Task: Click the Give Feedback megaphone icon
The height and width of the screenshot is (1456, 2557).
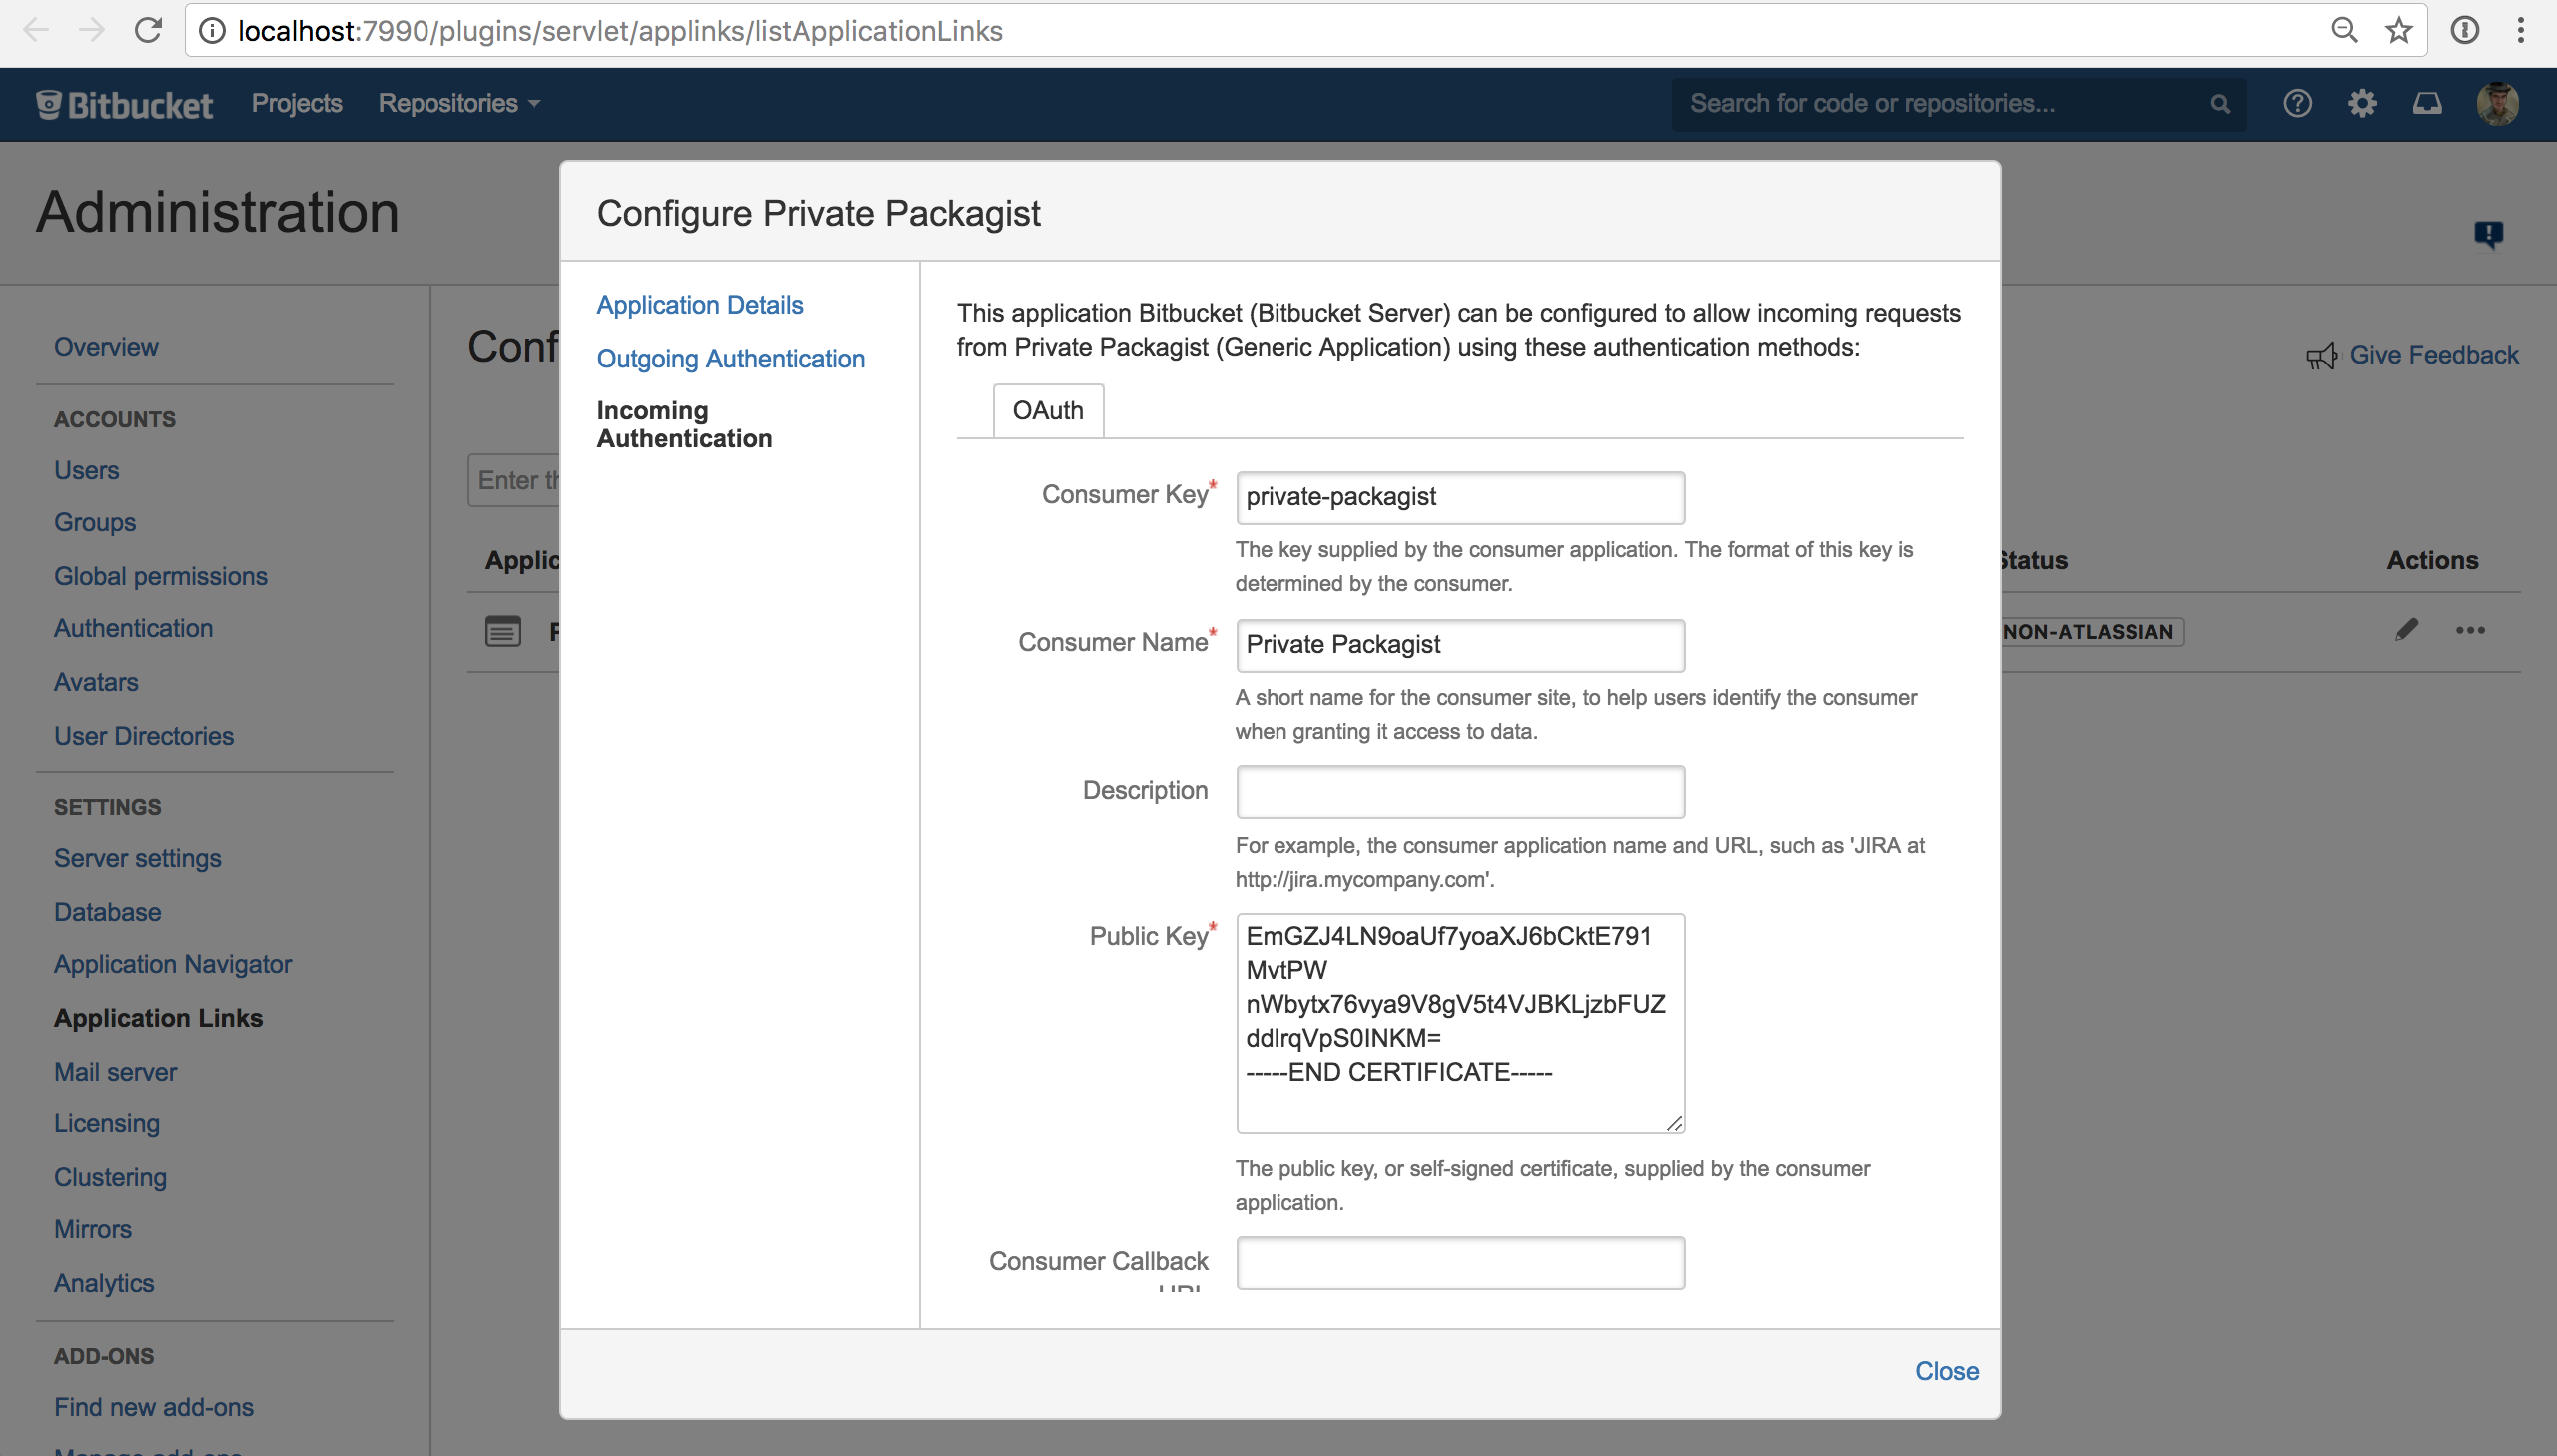Action: 2322,355
